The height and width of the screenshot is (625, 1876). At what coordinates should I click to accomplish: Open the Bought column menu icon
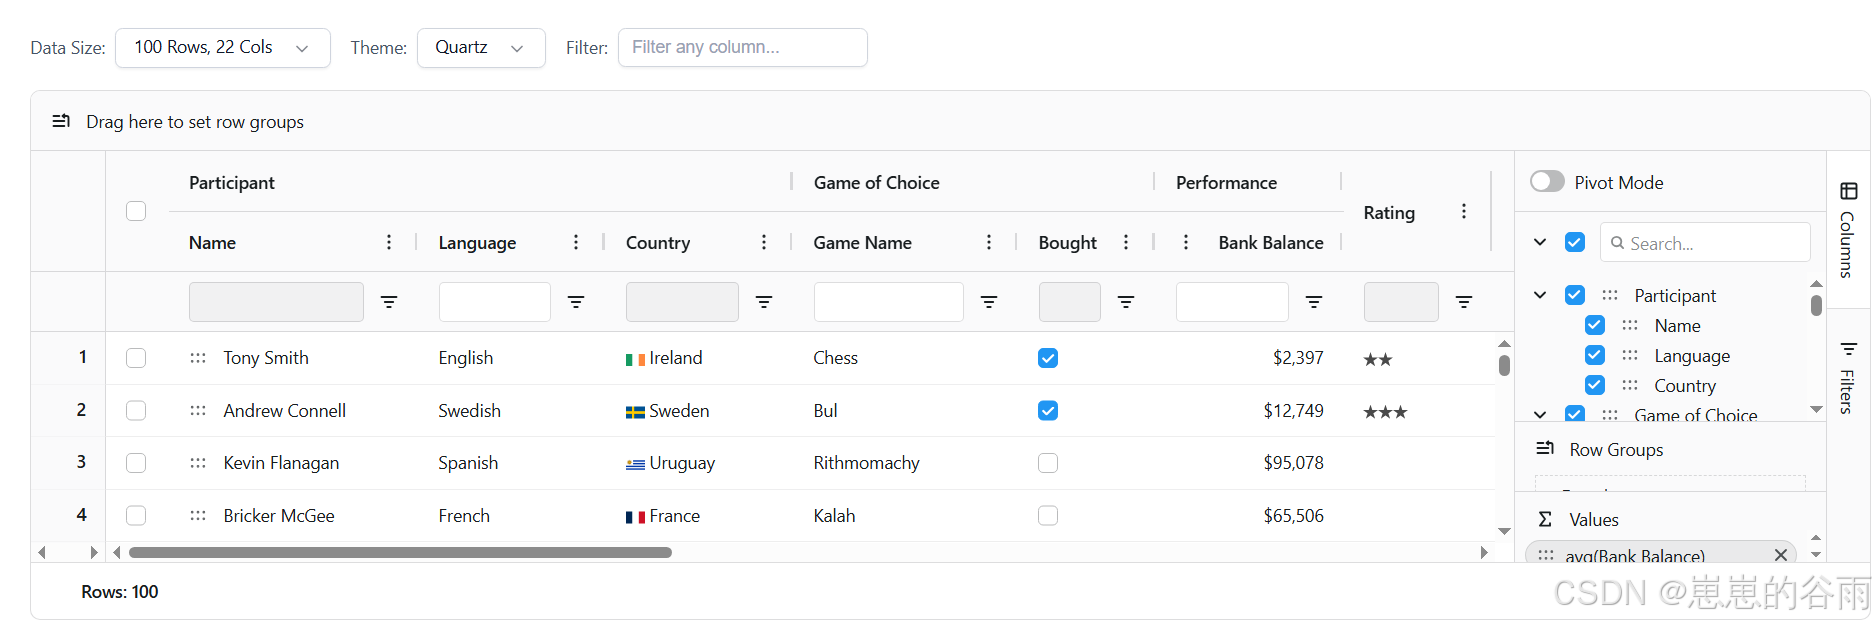click(x=1126, y=242)
